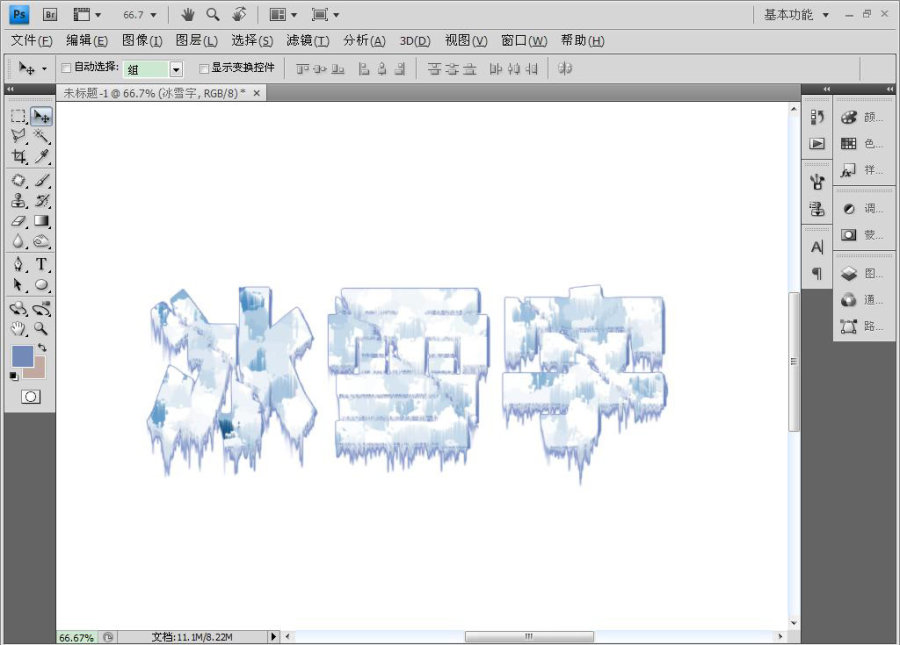900x645 pixels.
Task: Click the 66.67% zoom field in status bar
Action: [76, 637]
